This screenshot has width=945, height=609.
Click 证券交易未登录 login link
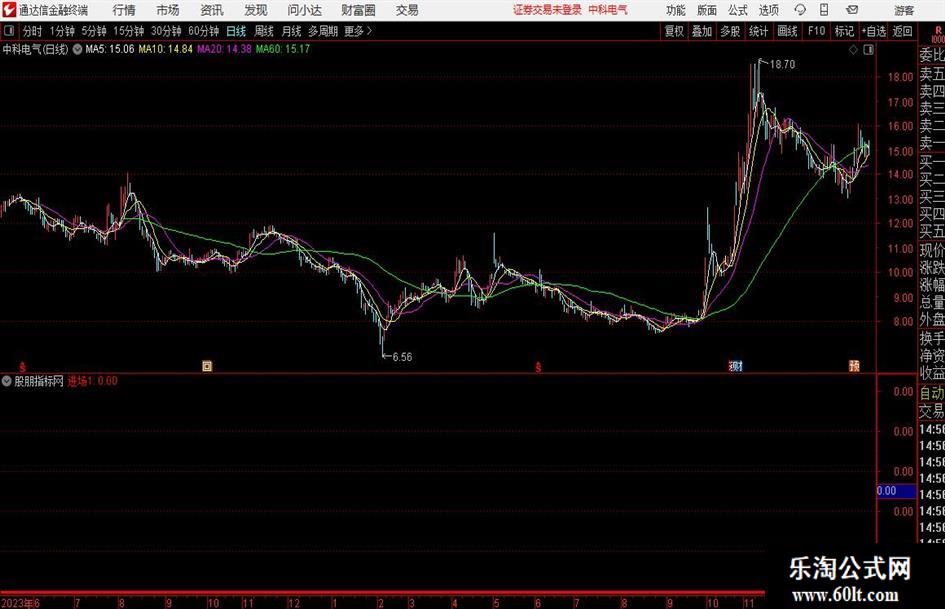coord(548,10)
